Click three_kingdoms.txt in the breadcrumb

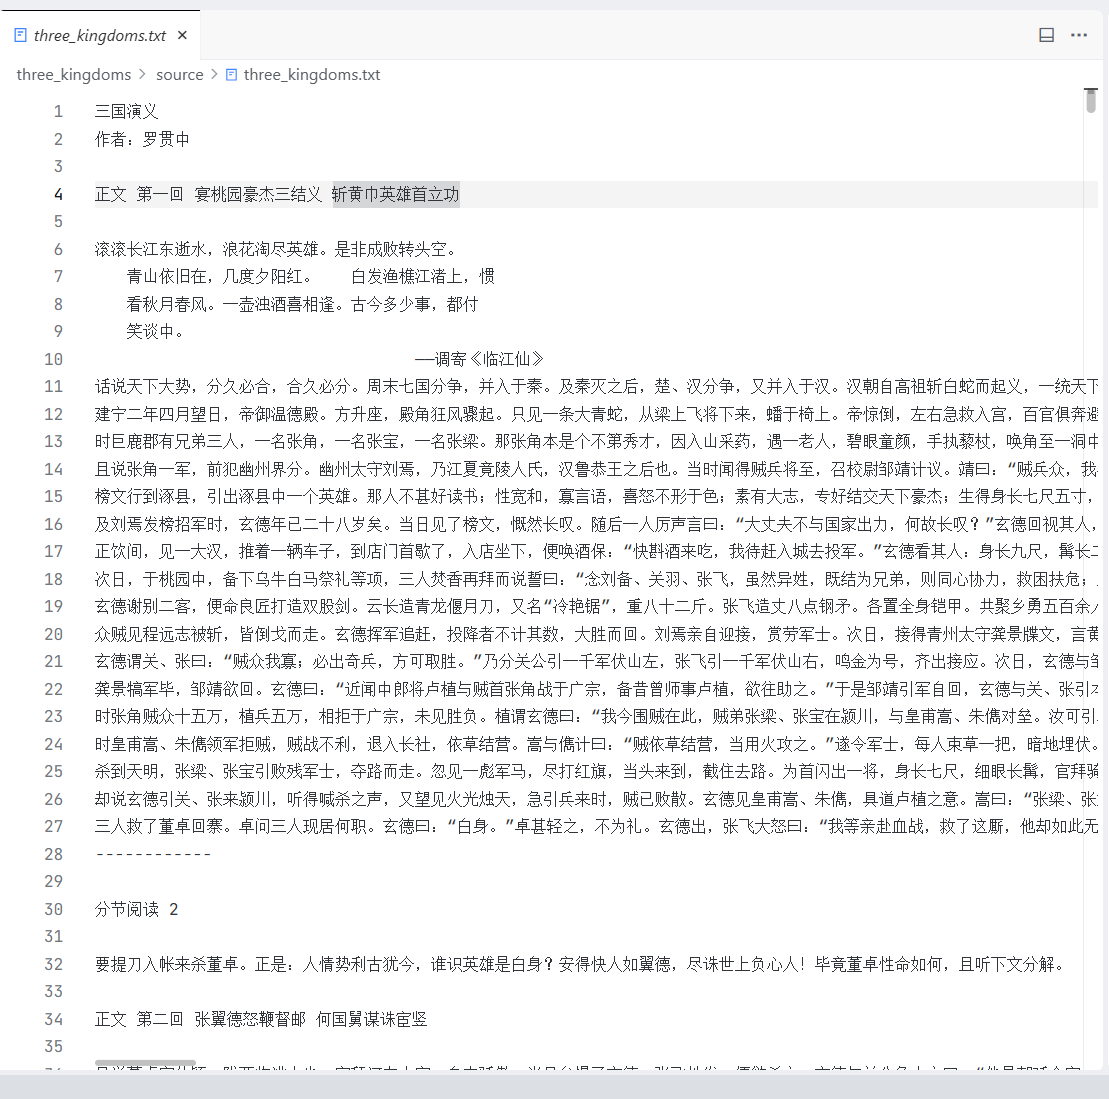pyautogui.click(x=312, y=74)
